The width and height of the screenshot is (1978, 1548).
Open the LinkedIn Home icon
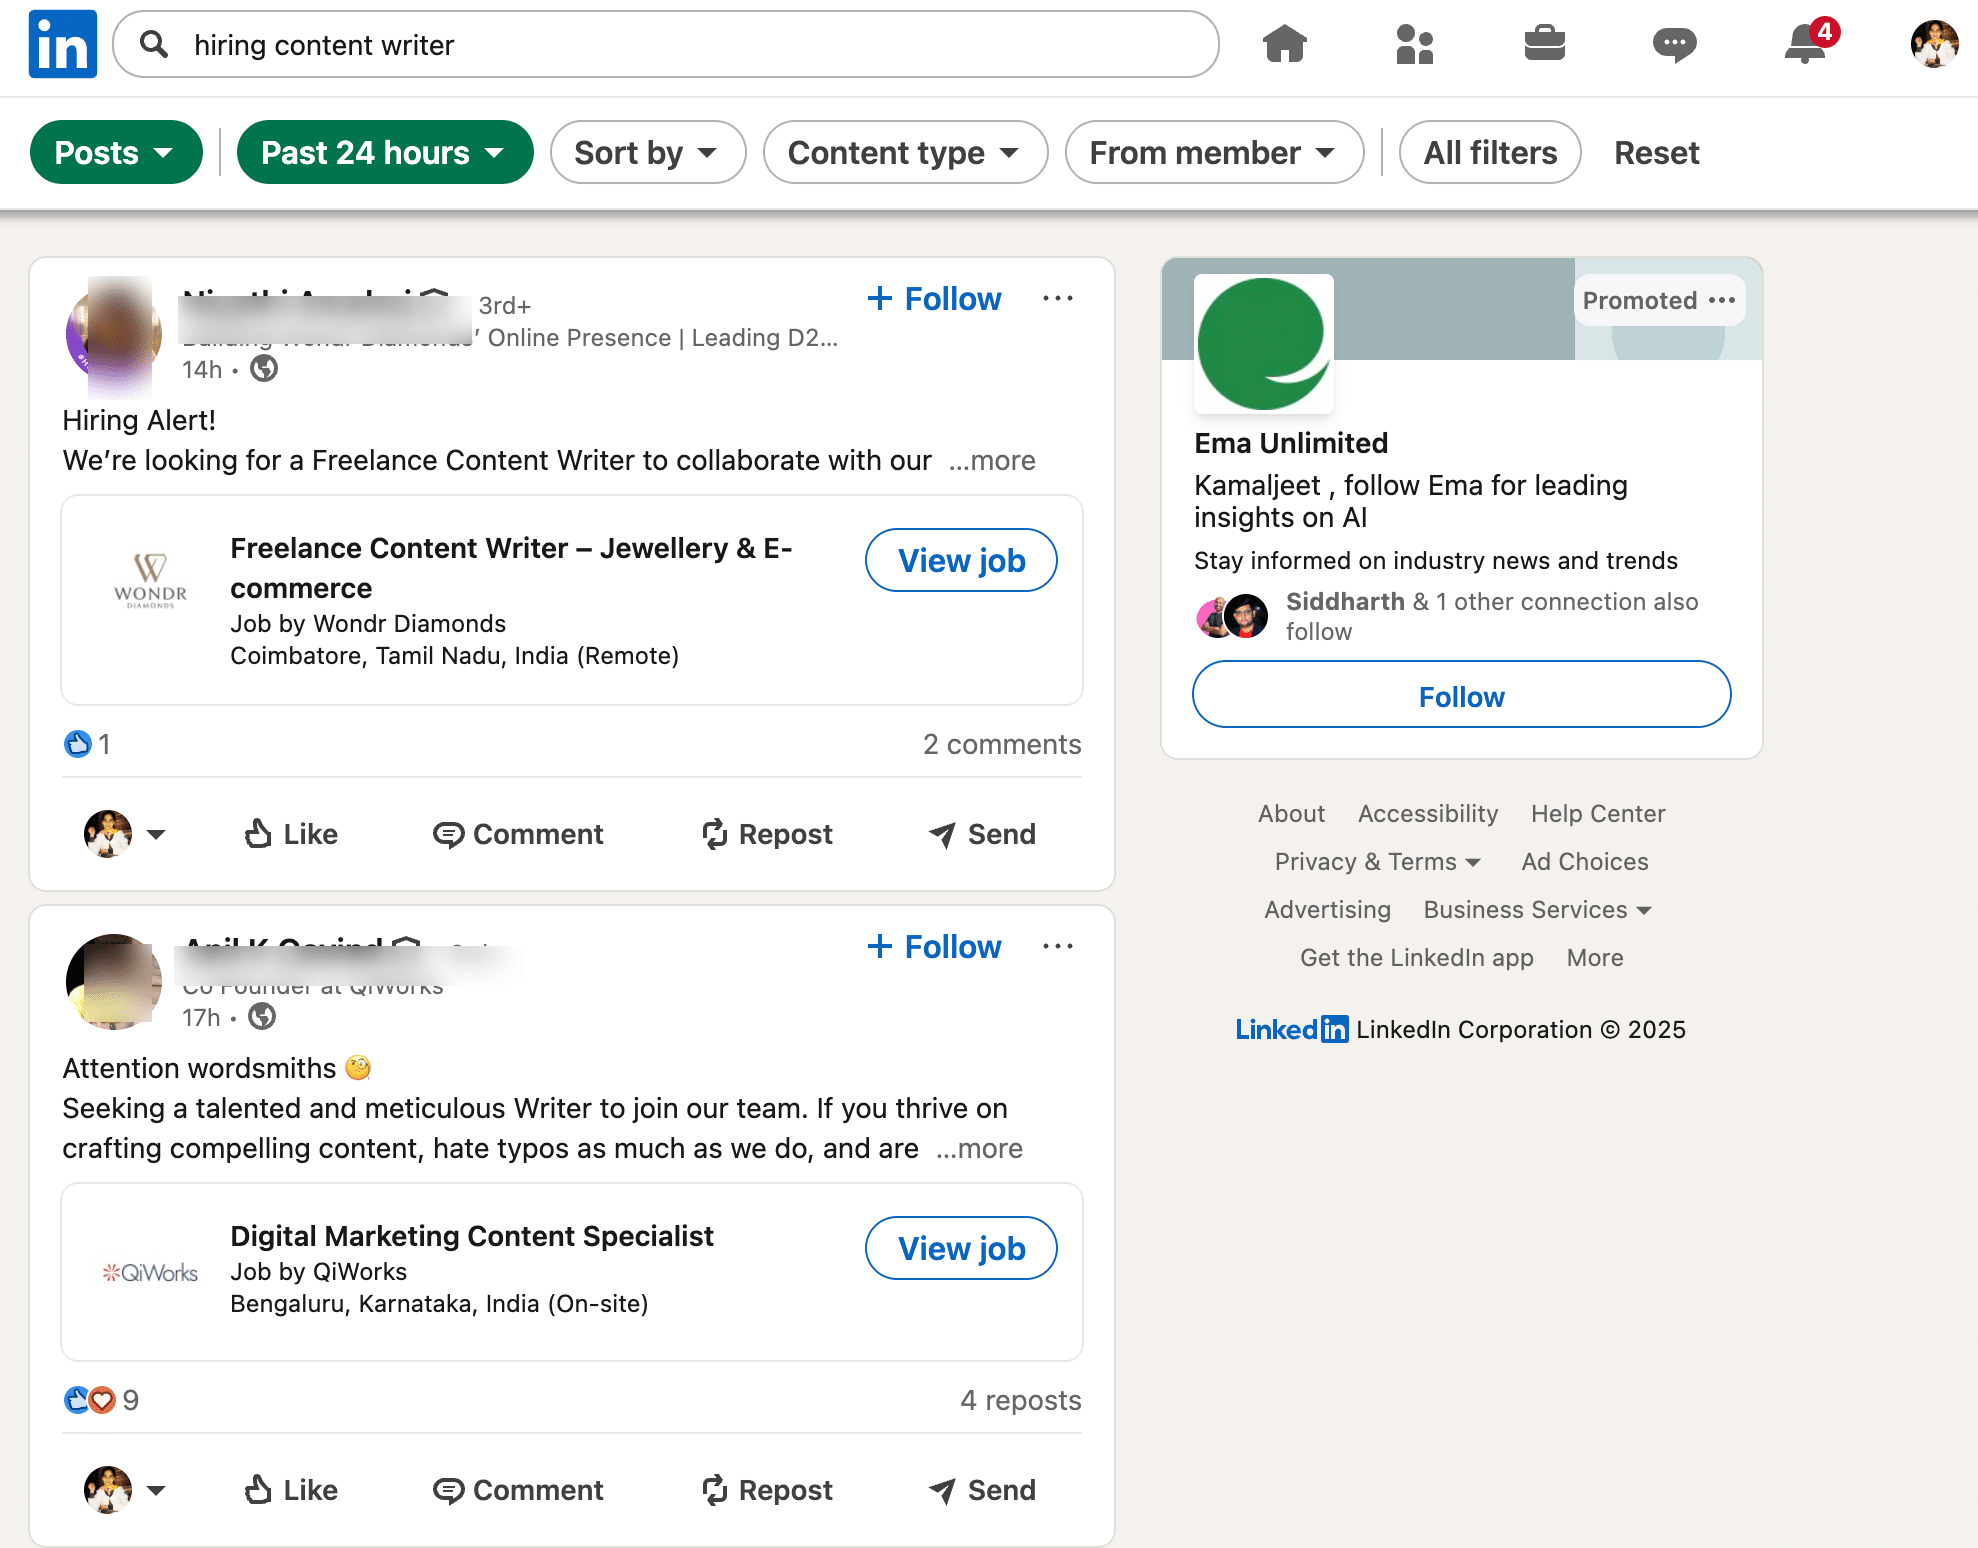1286,44
